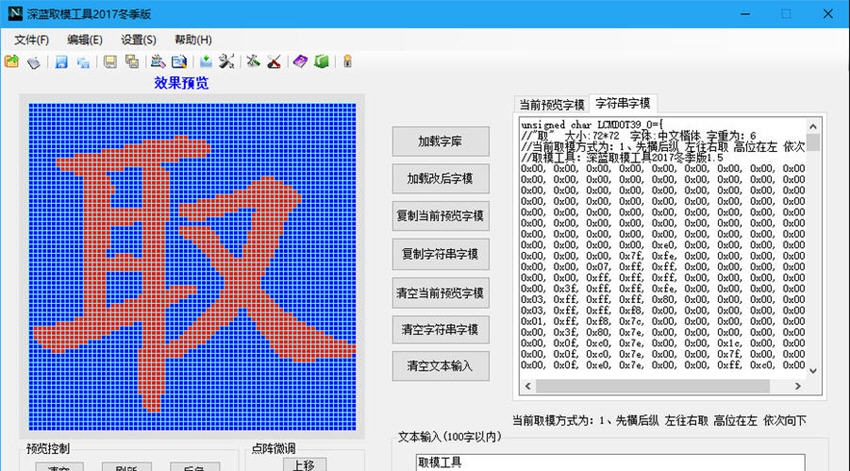This screenshot has width=850, height=471.
Task: Open the purple book icon
Action: tap(300, 61)
